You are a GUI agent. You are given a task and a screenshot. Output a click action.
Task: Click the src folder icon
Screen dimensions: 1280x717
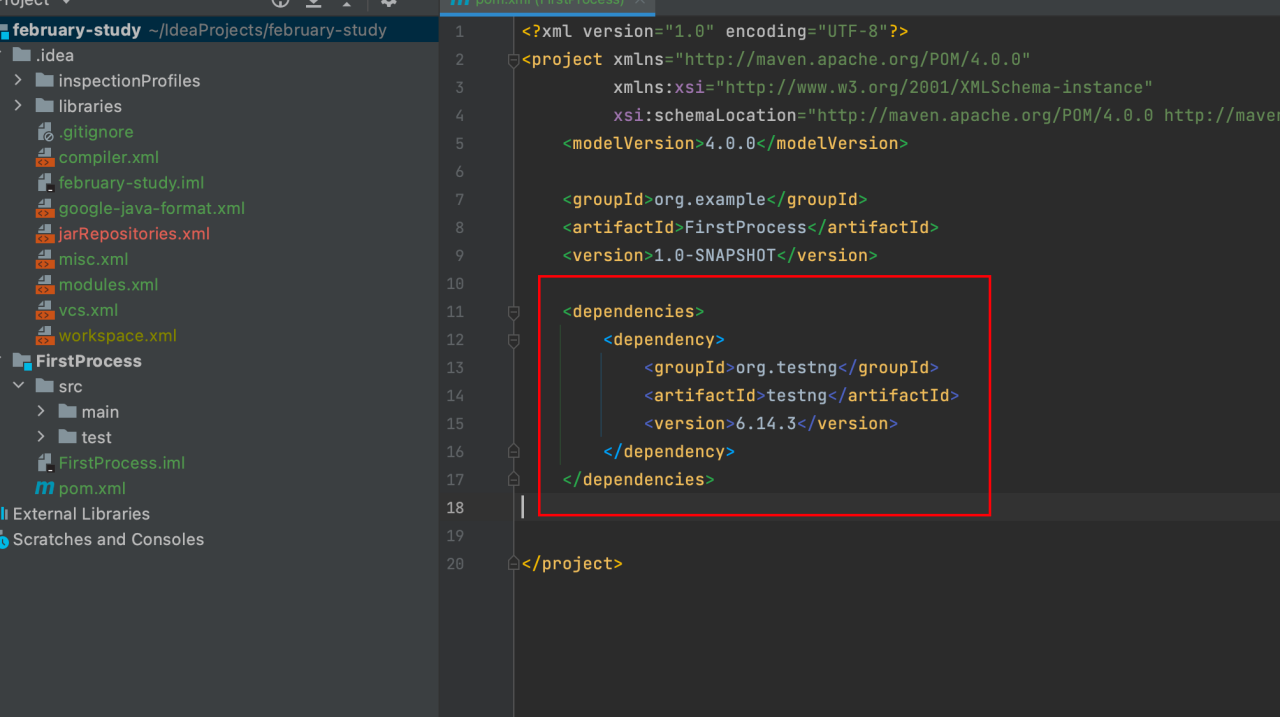pos(44,386)
